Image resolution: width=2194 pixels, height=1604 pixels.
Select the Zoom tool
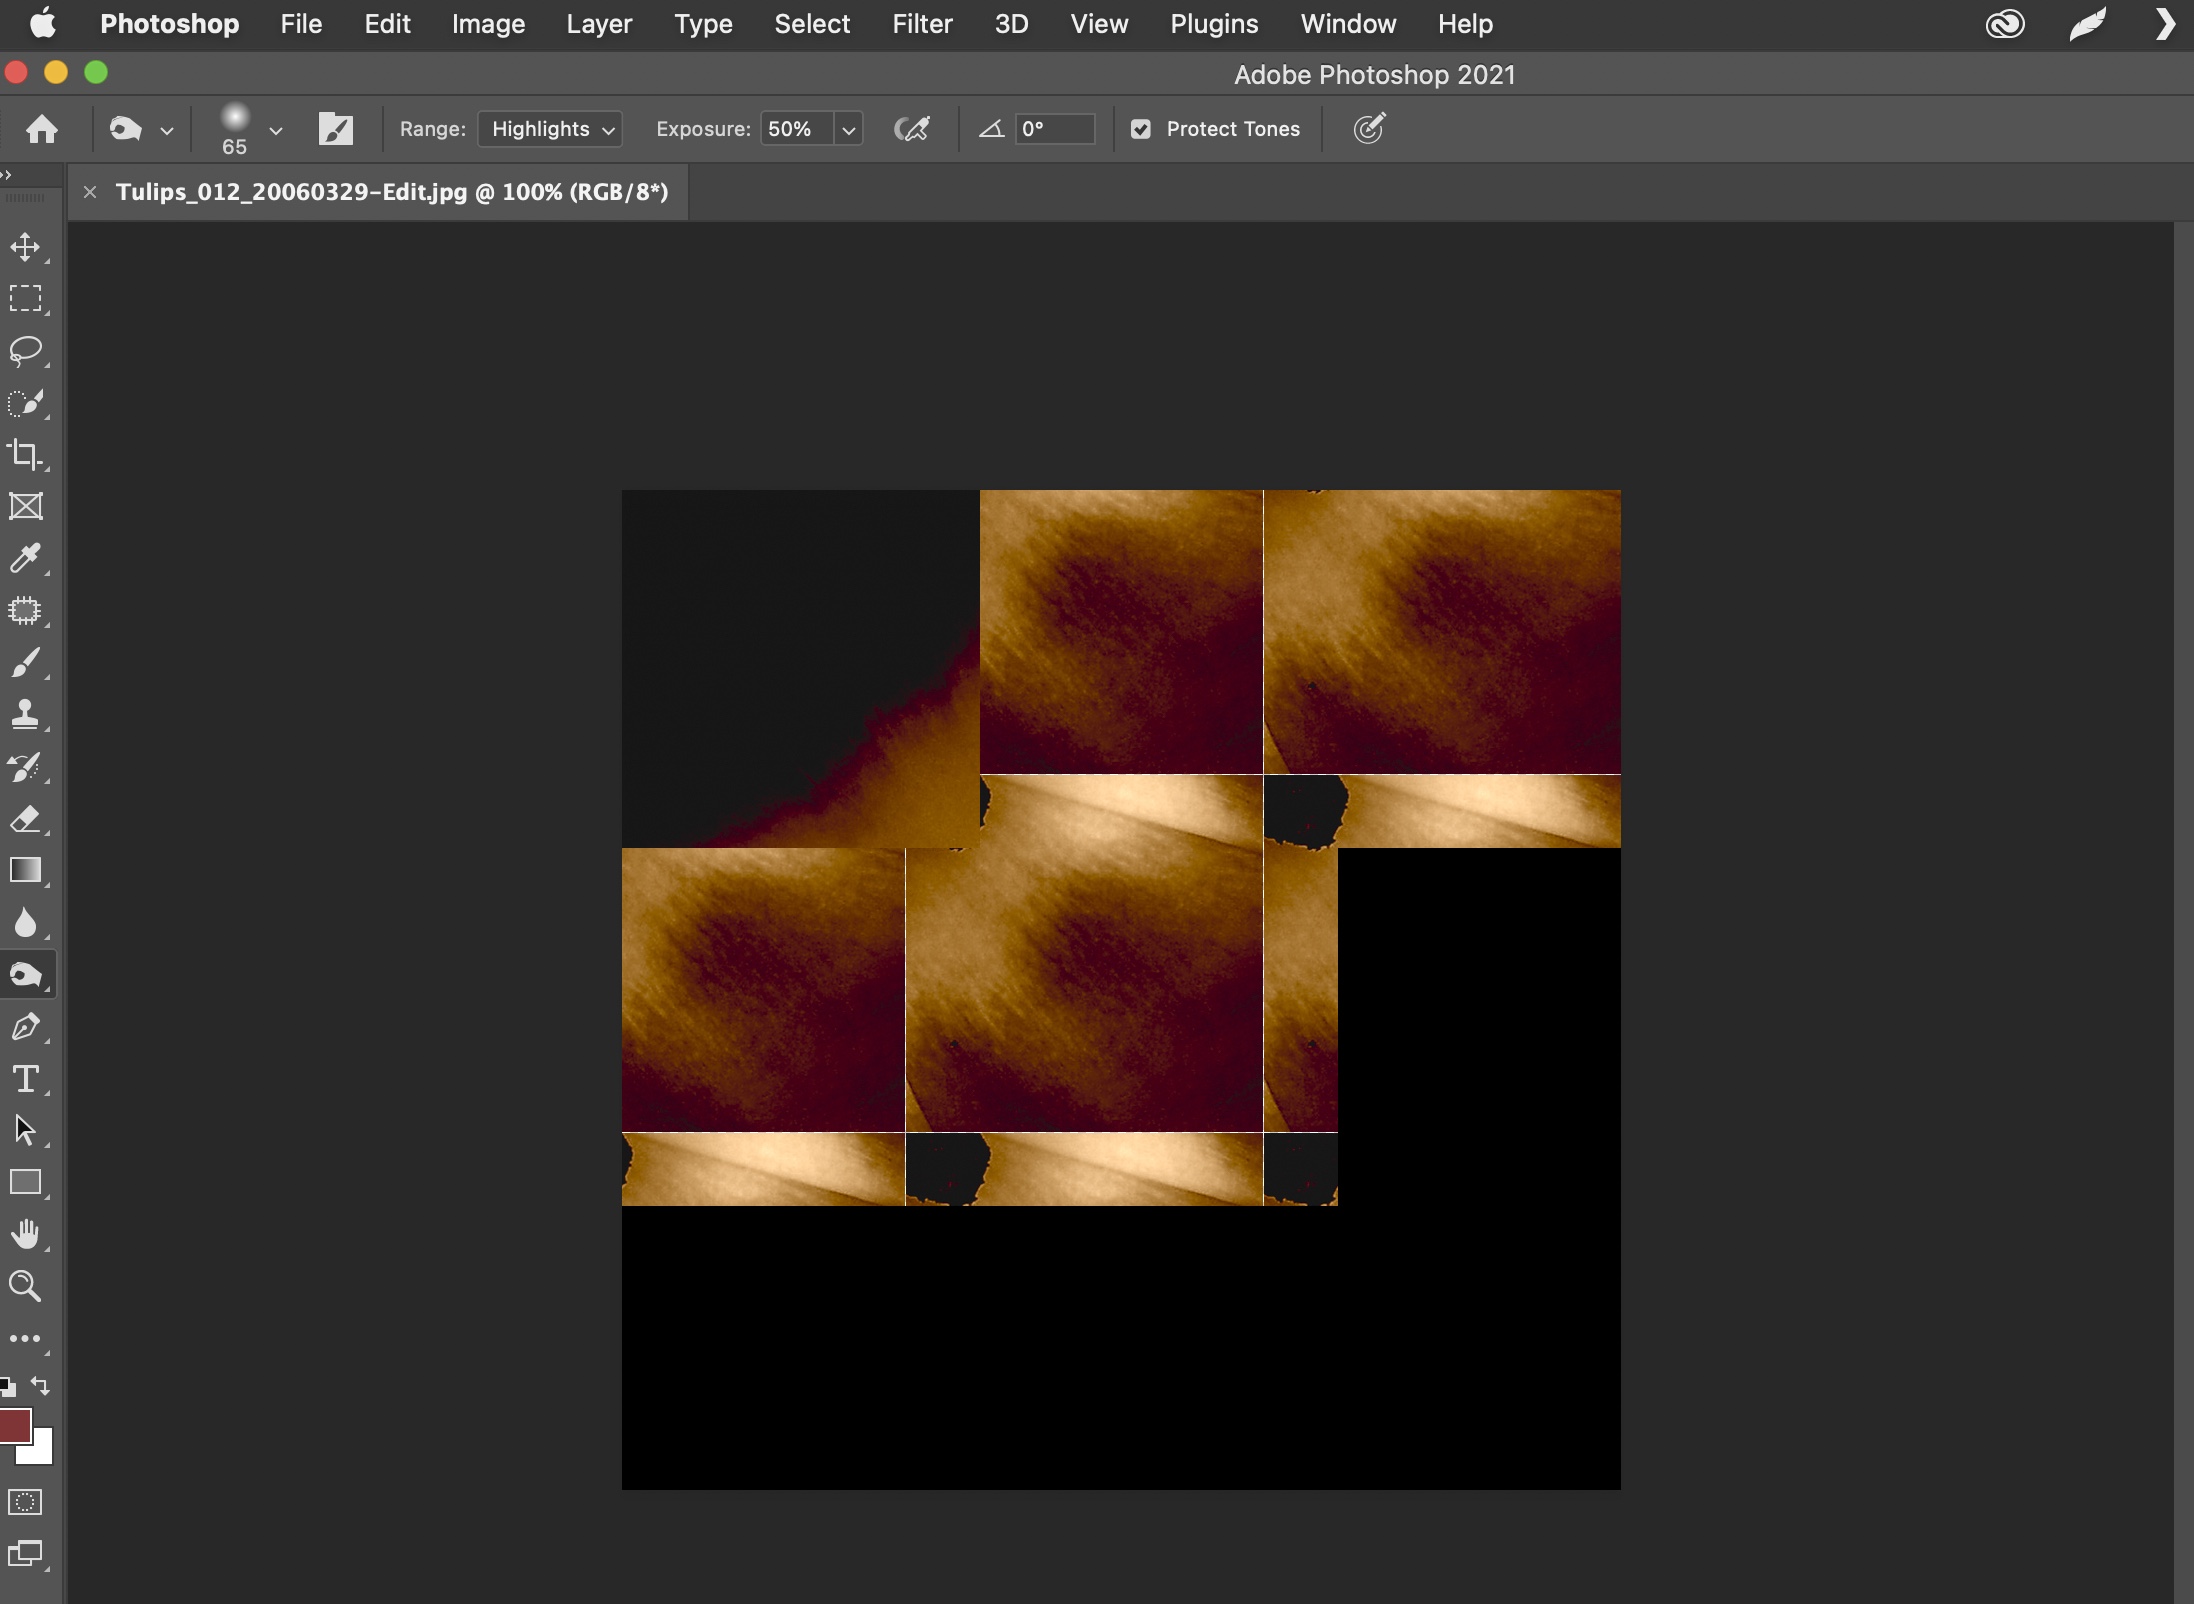point(25,1288)
